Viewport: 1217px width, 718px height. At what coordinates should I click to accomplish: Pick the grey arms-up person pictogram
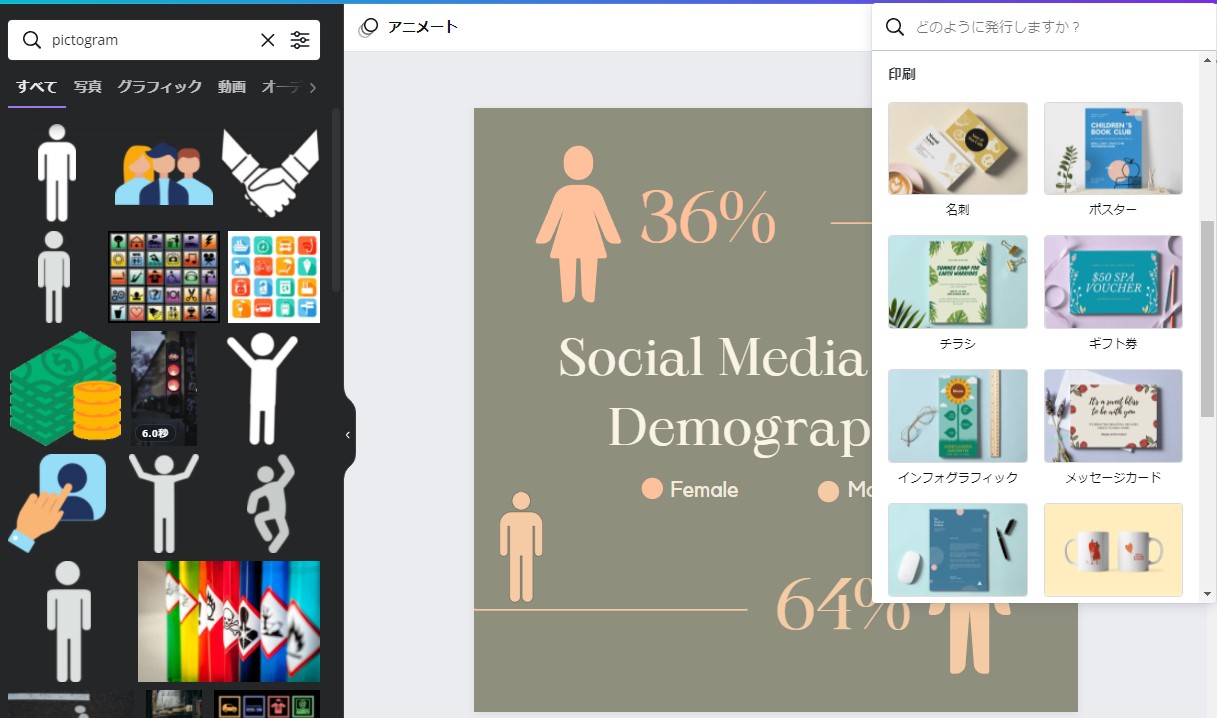click(x=164, y=503)
